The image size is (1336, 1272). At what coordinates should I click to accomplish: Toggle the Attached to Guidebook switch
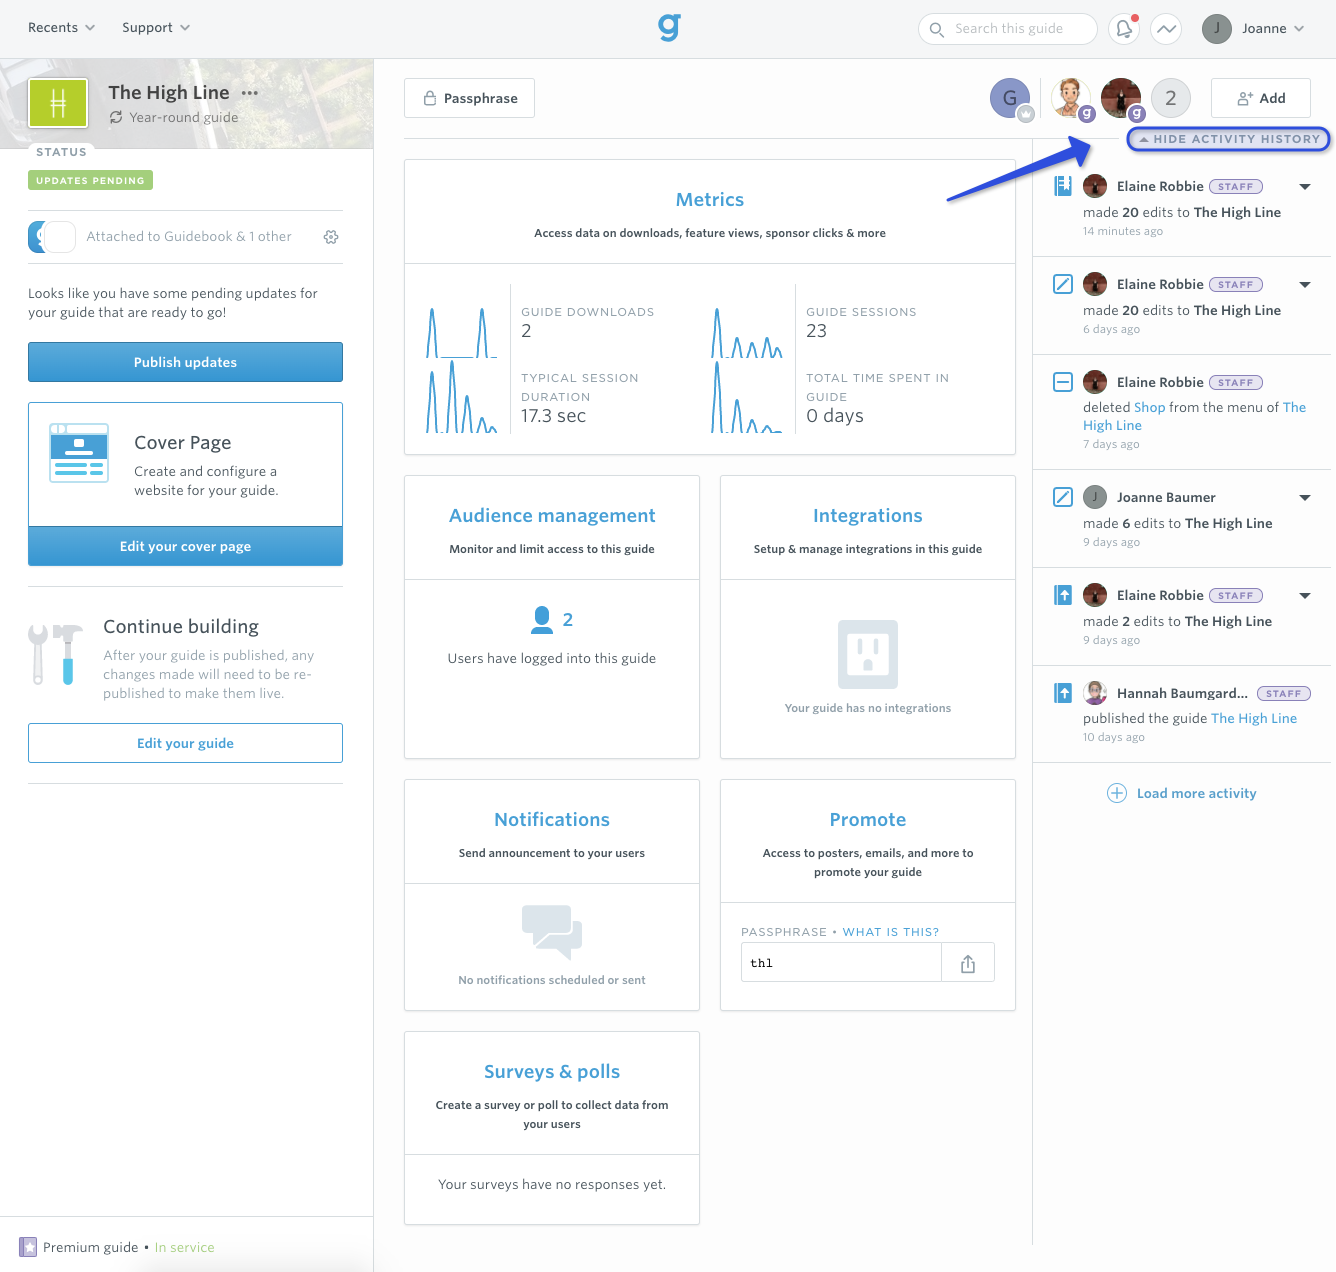52,237
